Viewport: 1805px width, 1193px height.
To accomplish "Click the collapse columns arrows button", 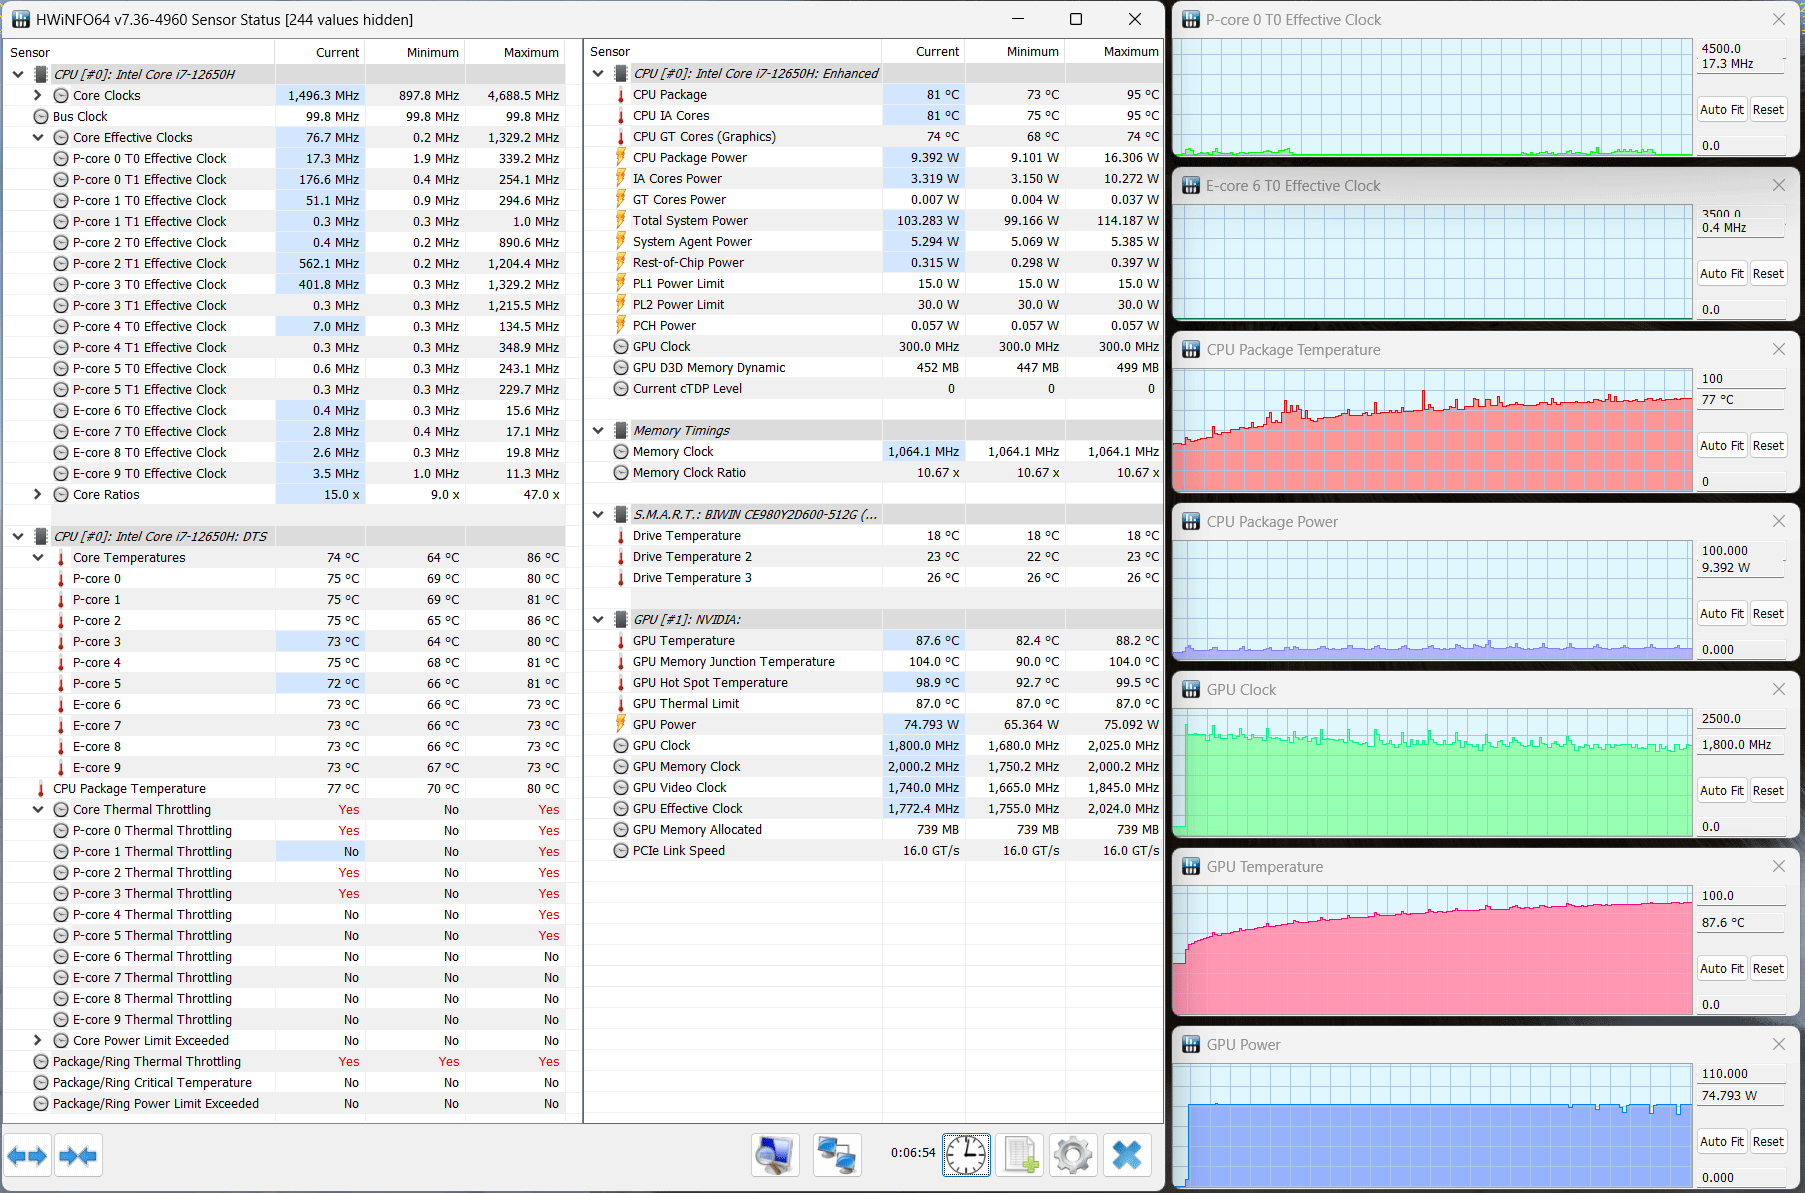I will click(78, 1156).
